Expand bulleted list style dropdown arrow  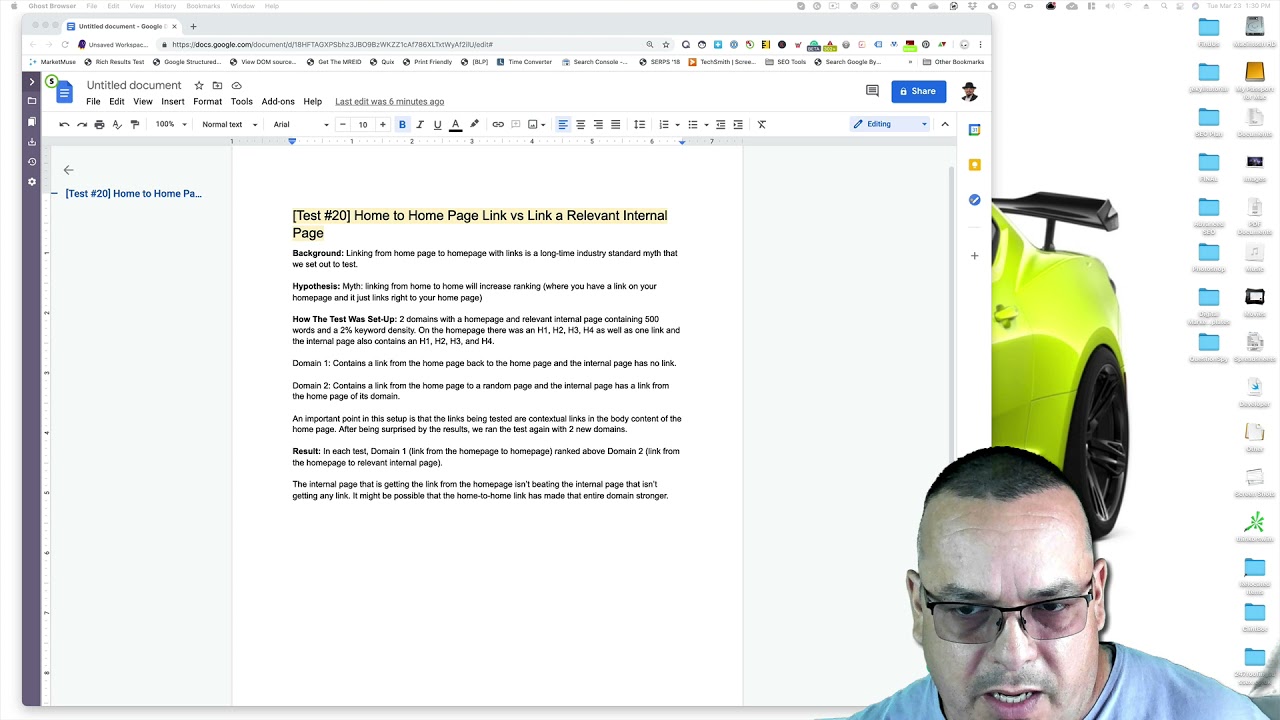[x=706, y=125]
